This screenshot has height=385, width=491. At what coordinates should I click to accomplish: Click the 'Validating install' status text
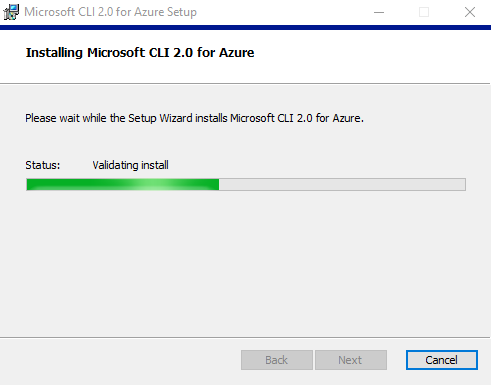point(130,165)
